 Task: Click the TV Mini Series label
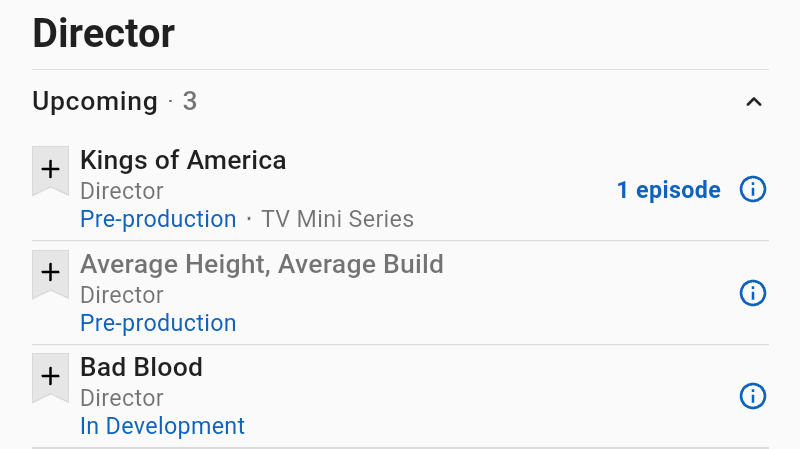[337, 219]
